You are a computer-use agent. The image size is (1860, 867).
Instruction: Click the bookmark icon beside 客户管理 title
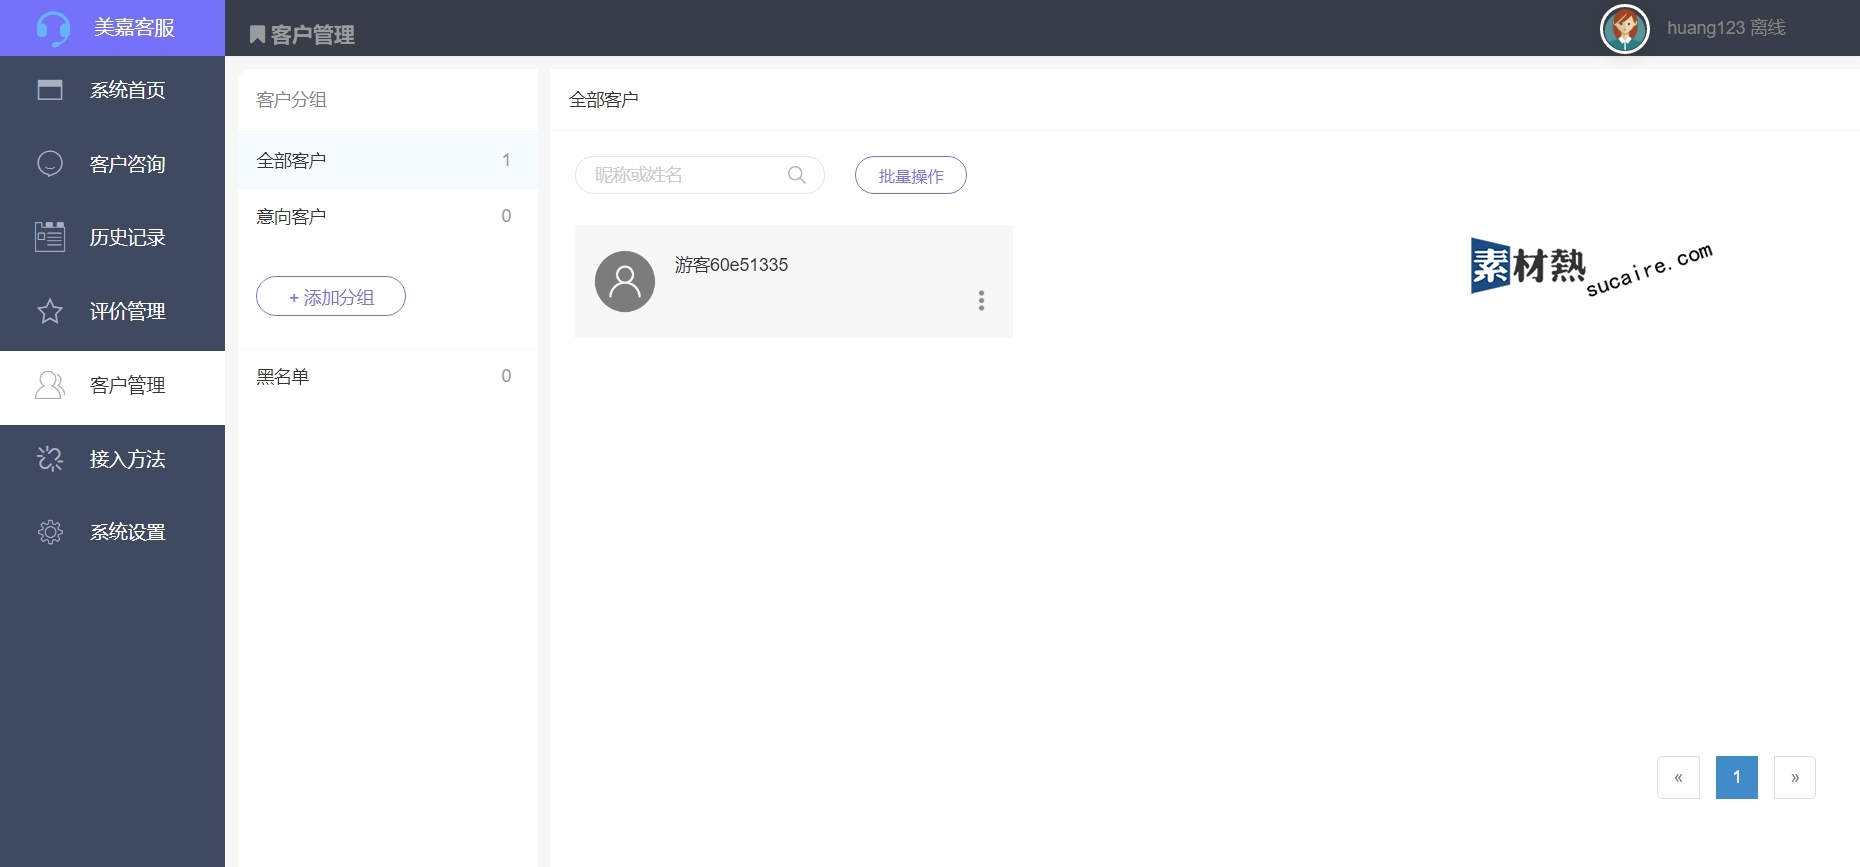[257, 35]
